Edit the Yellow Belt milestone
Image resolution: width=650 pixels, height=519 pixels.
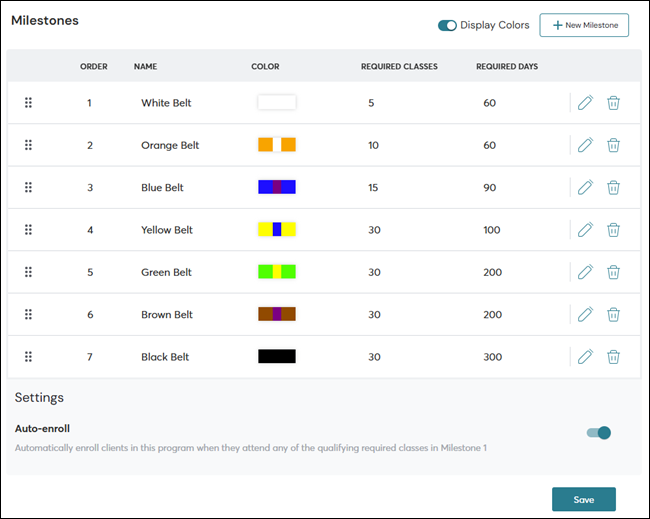(x=585, y=230)
